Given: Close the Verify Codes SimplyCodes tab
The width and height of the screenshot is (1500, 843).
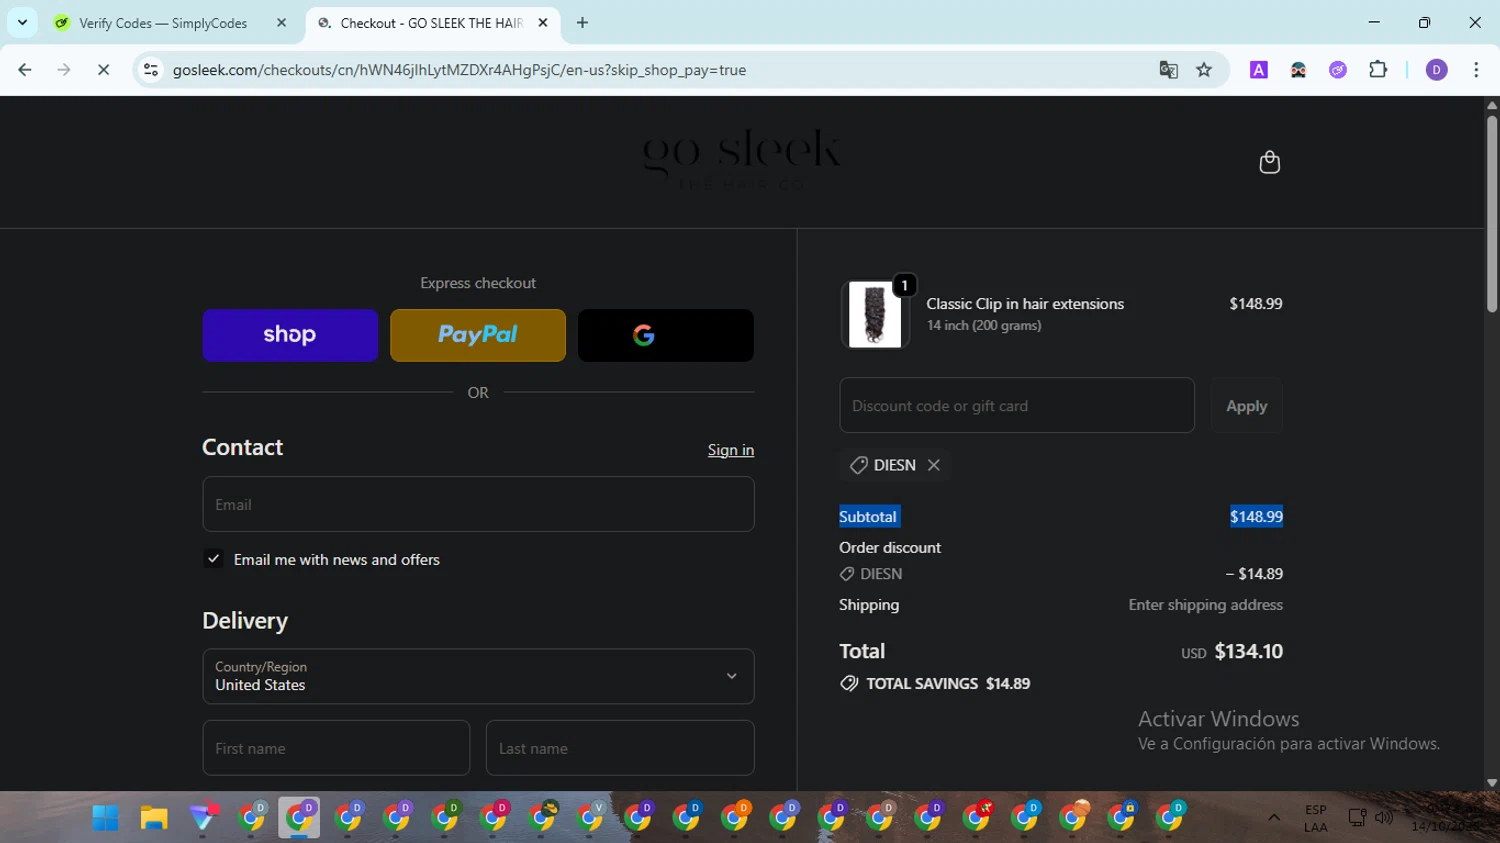Looking at the screenshot, I should [281, 23].
